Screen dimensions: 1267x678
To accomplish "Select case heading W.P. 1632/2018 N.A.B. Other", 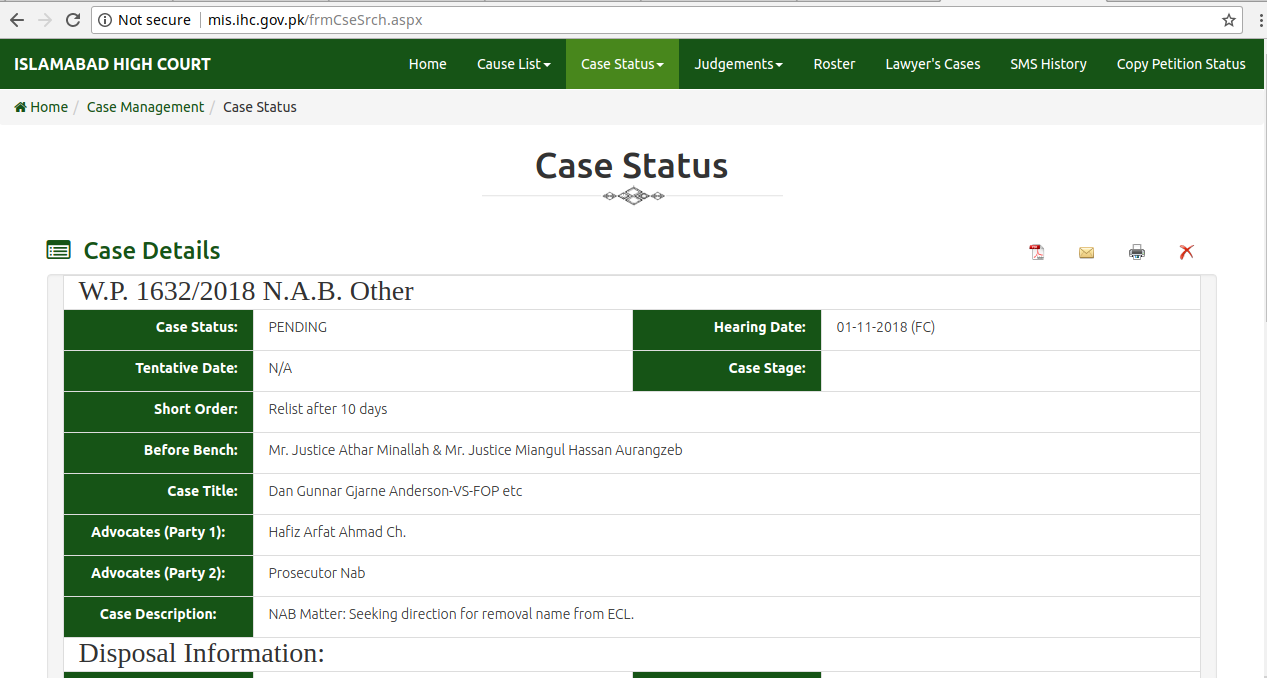I will point(246,291).
